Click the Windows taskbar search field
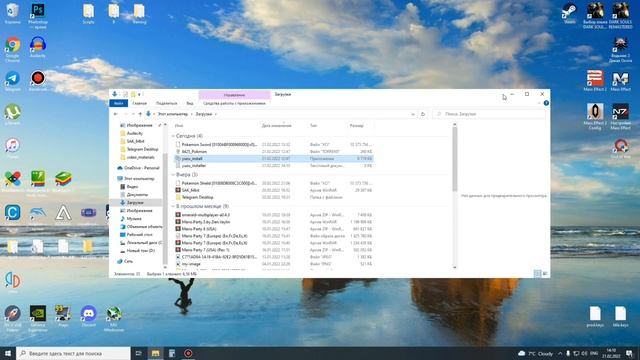The height and width of the screenshot is (360, 640). tap(73, 353)
